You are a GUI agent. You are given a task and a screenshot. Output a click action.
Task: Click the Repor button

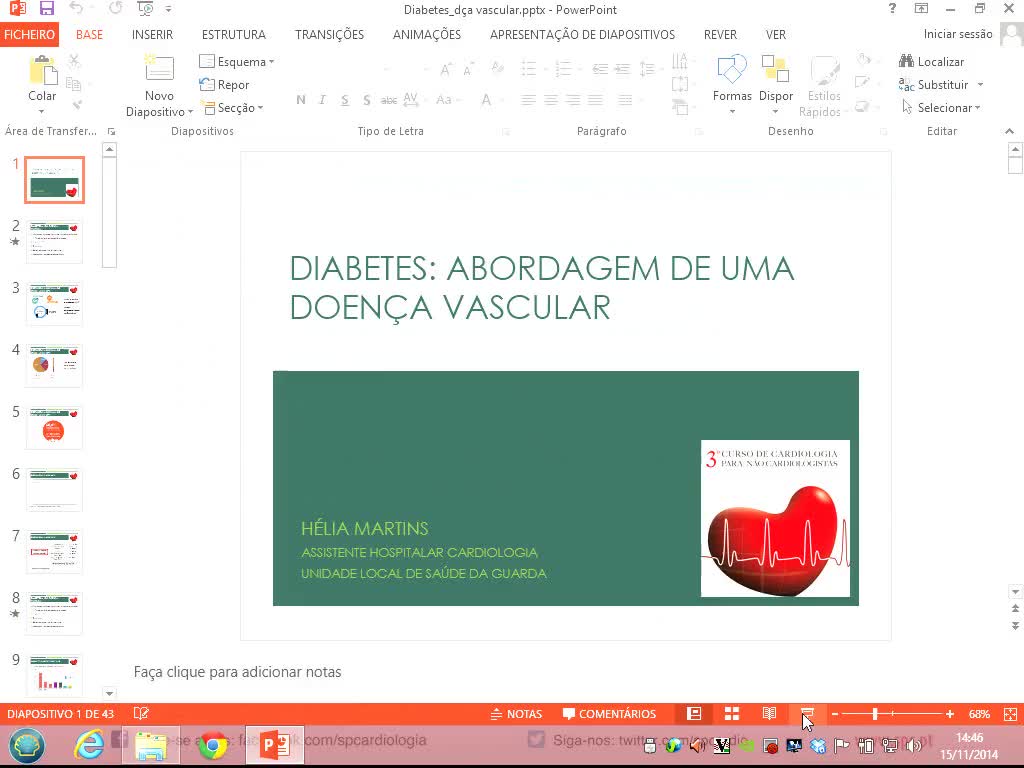(x=225, y=84)
